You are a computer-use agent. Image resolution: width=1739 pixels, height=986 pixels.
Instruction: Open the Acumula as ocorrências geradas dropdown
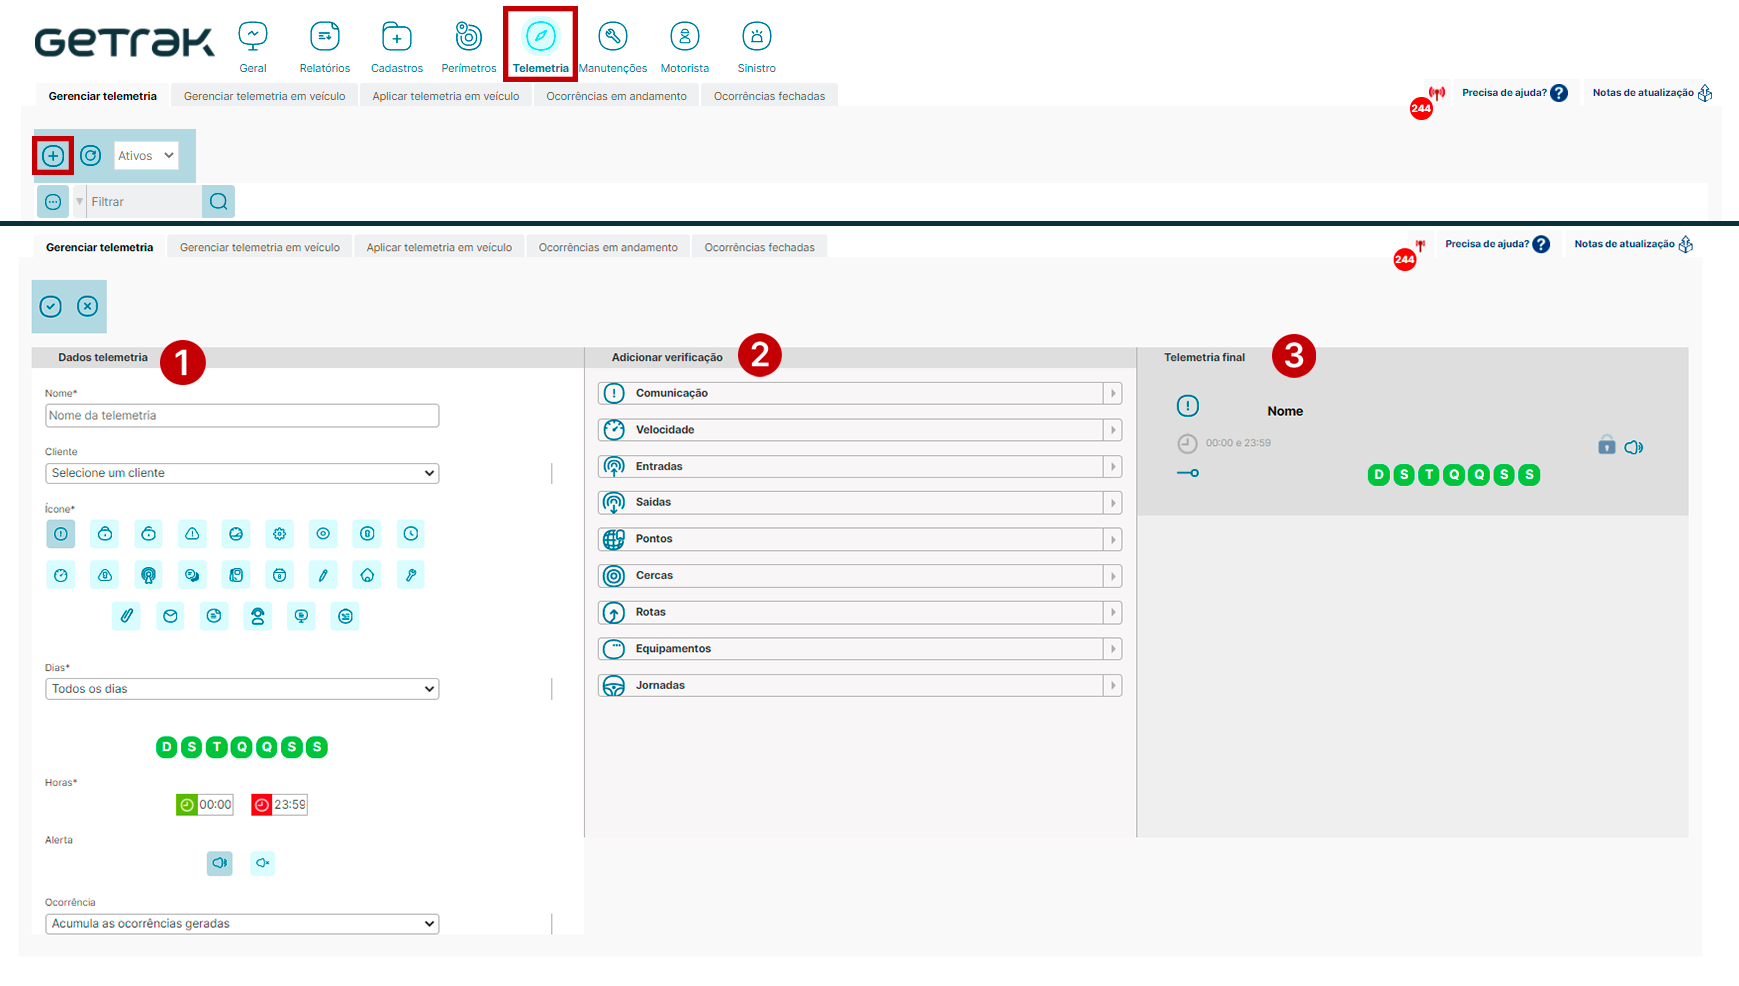(x=242, y=924)
